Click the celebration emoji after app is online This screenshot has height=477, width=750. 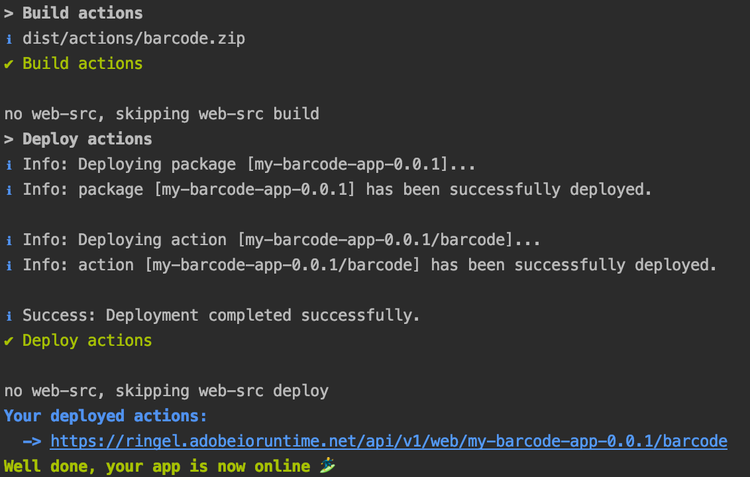pyautogui.click(x=327, y=466)
